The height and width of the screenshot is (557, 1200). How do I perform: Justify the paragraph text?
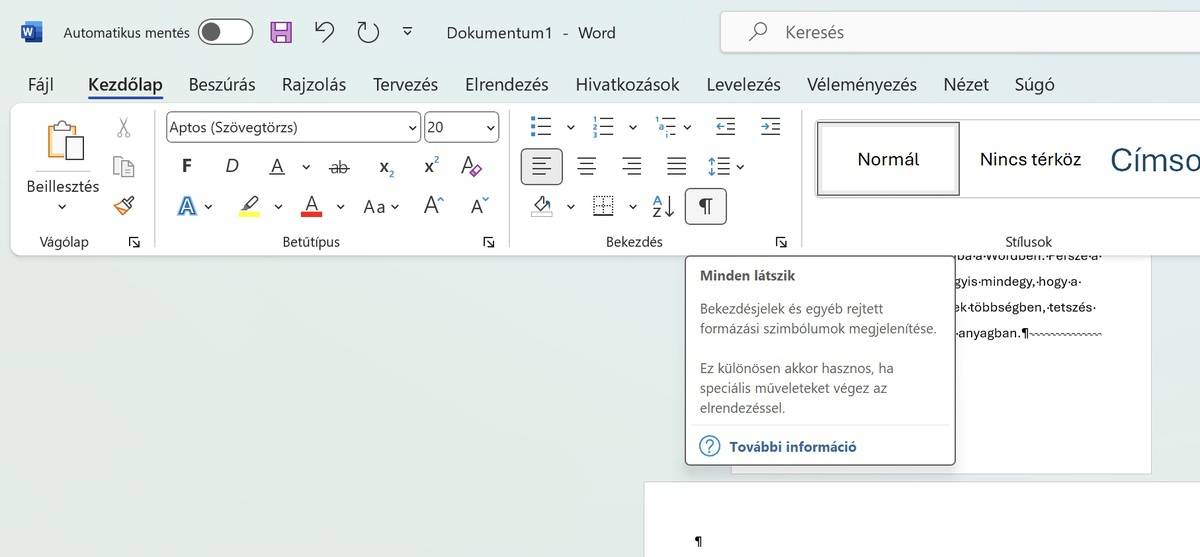pos(677,167)
